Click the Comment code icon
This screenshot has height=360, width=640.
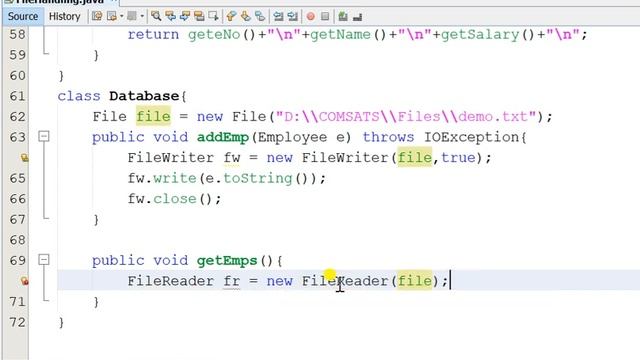(343, 16)
